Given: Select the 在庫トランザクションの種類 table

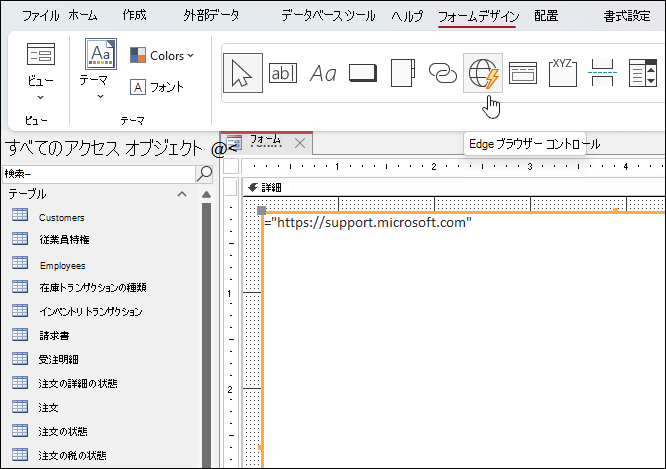Looking at the screenshot, I should 93,288.
